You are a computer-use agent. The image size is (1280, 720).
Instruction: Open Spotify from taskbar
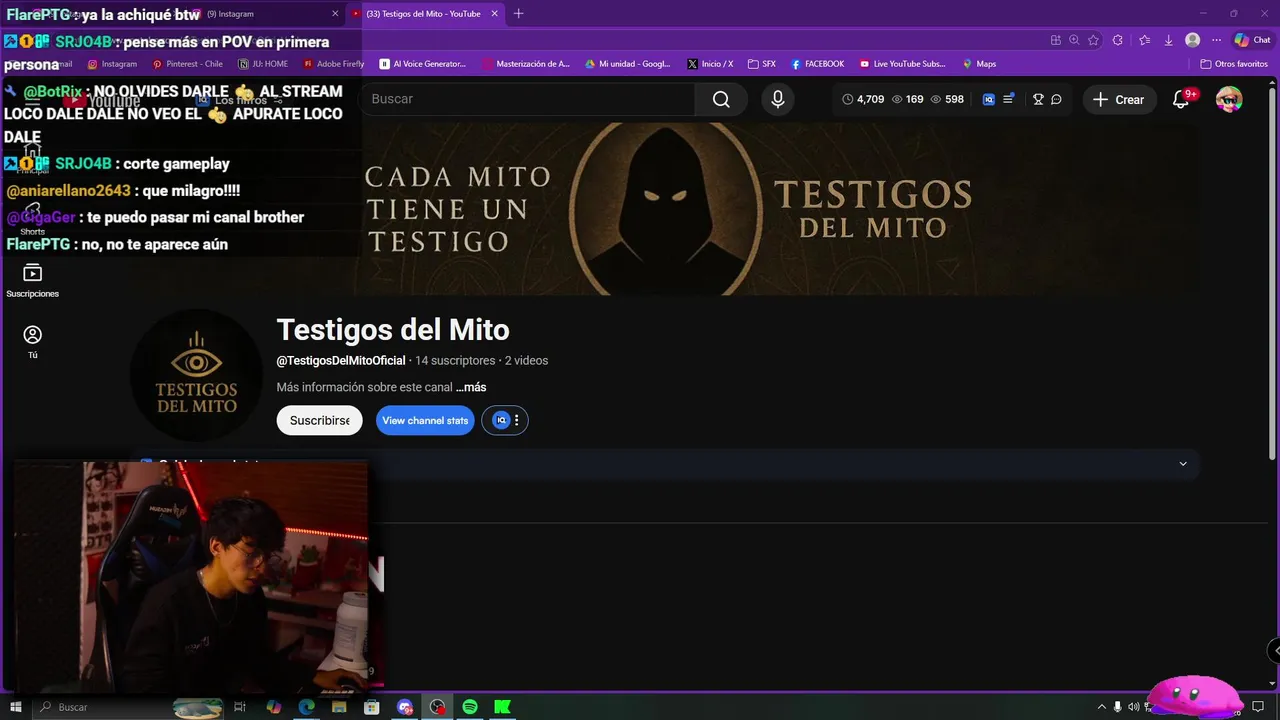(x=470, y=707)
